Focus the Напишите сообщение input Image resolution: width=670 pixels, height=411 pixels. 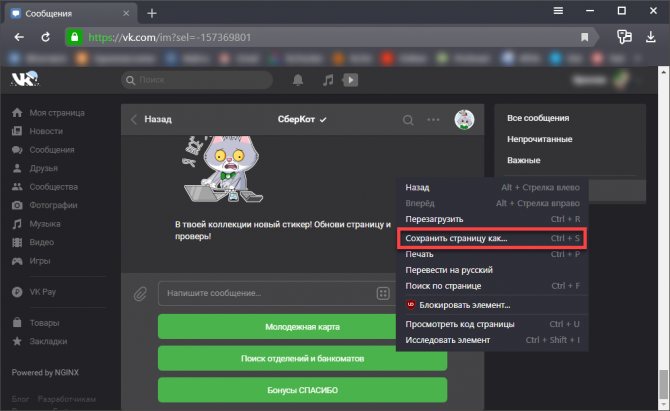coord(276,293)
